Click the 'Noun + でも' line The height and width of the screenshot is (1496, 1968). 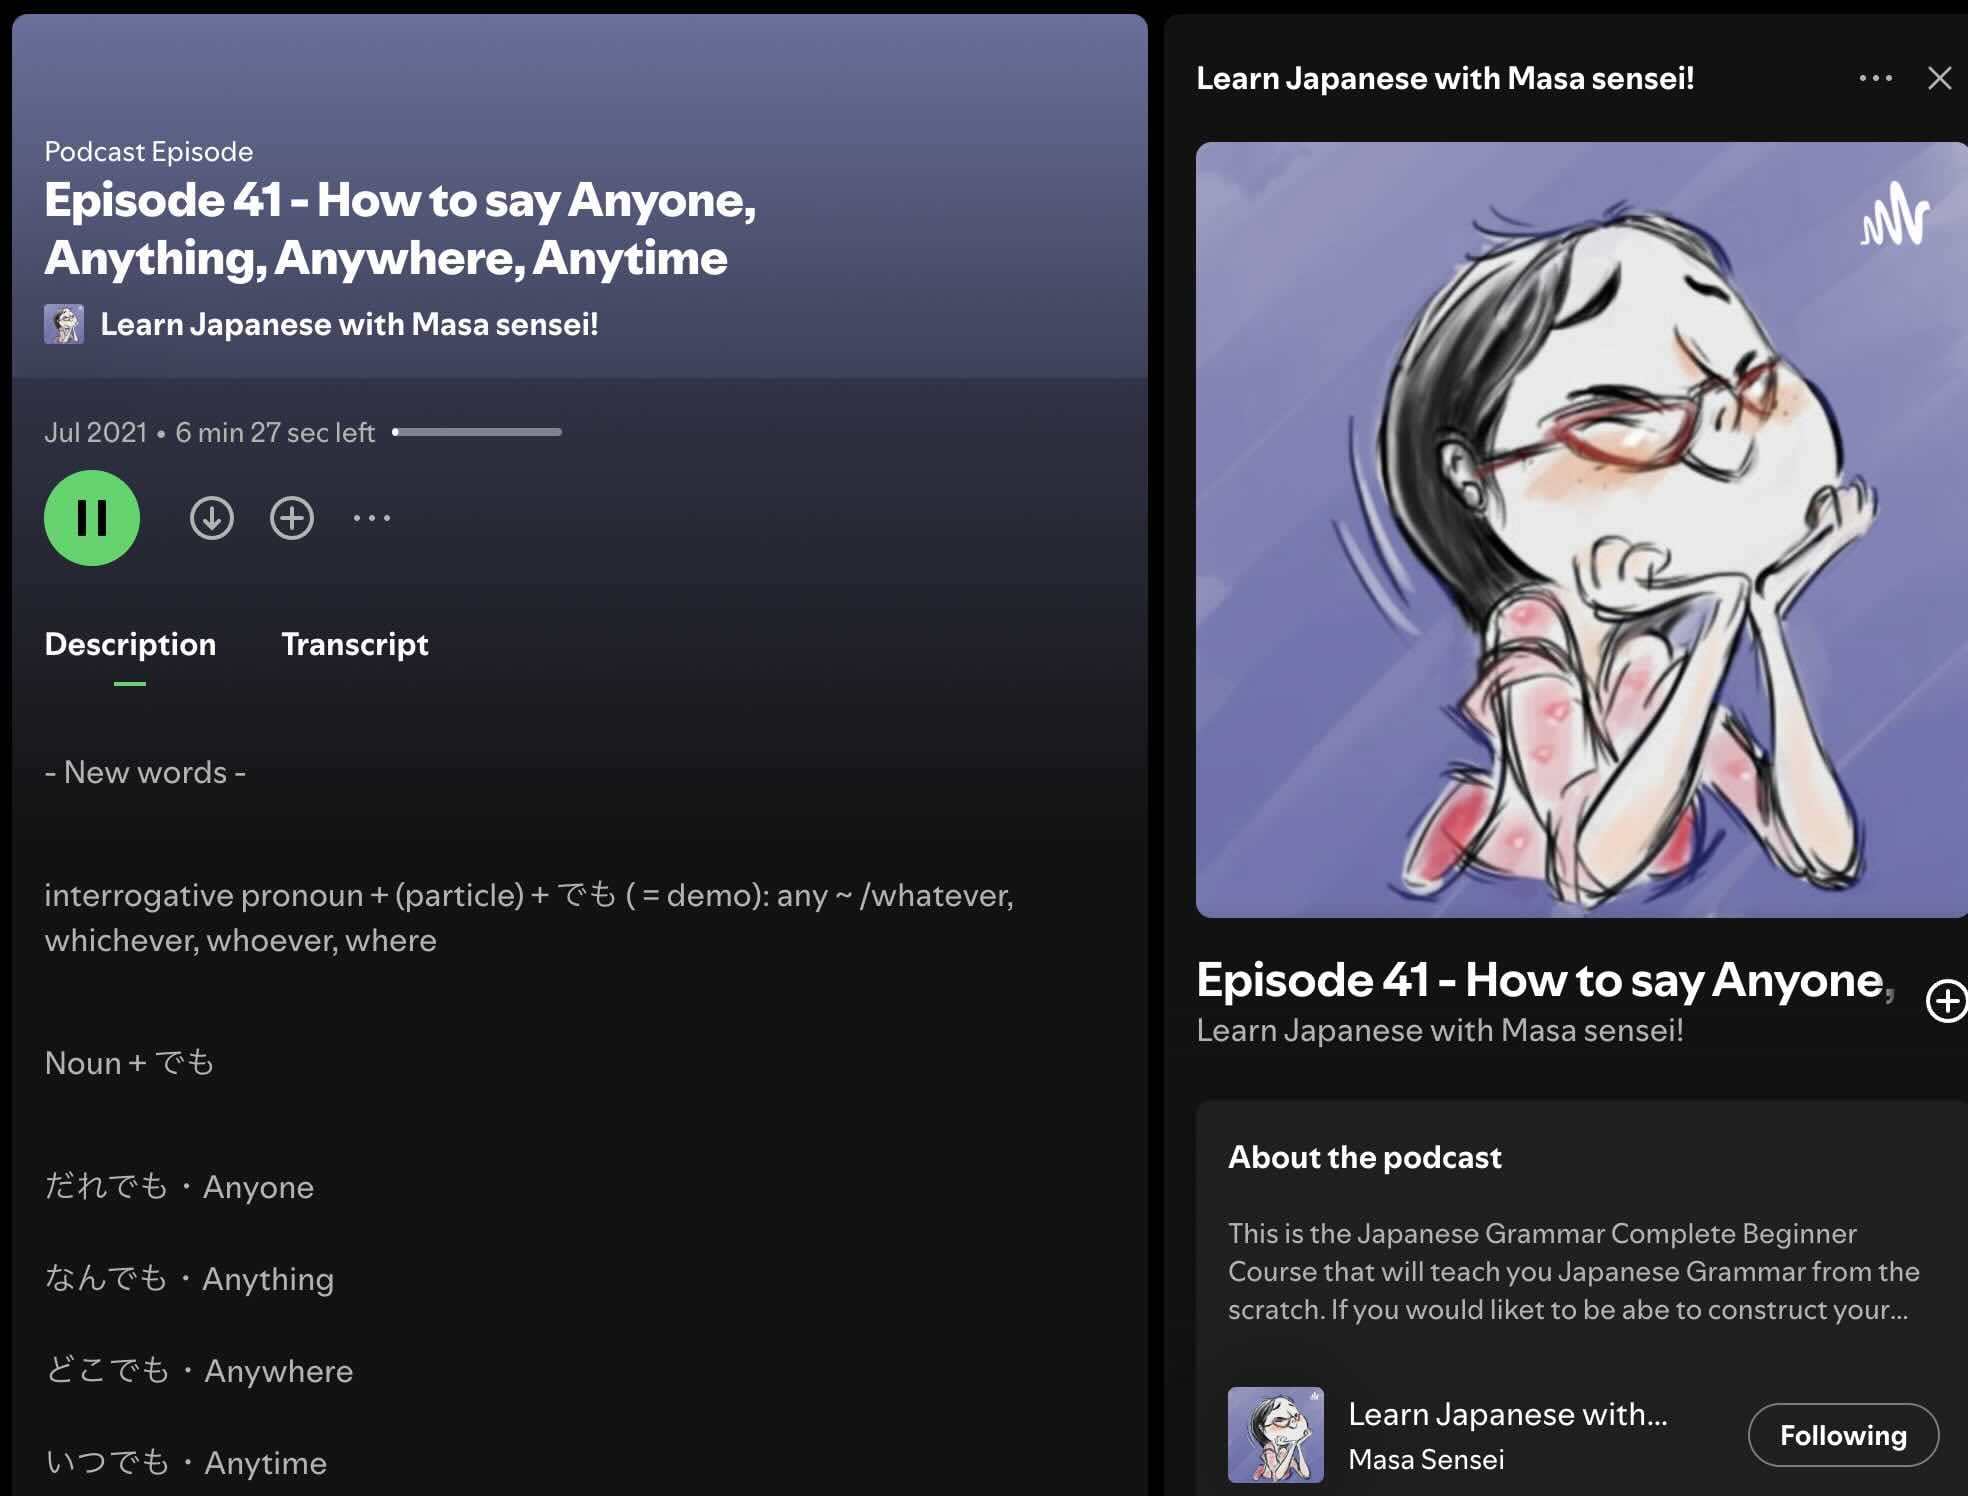(129, 1062)
